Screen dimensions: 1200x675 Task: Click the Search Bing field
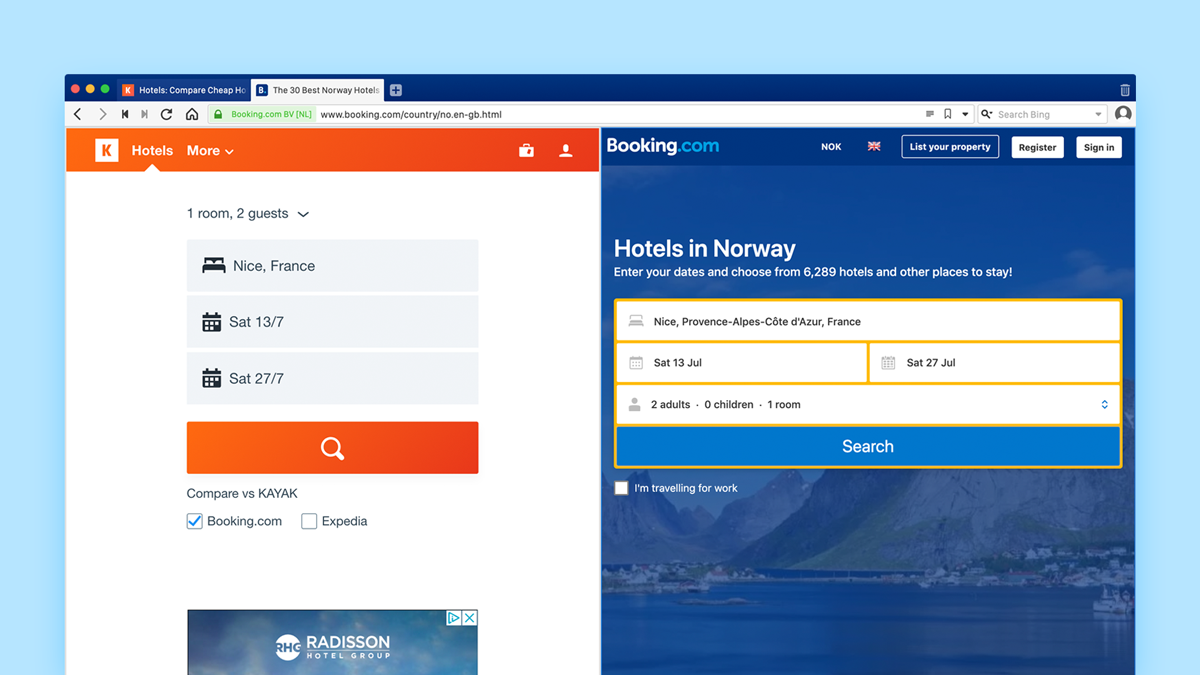pos(1044,115)
